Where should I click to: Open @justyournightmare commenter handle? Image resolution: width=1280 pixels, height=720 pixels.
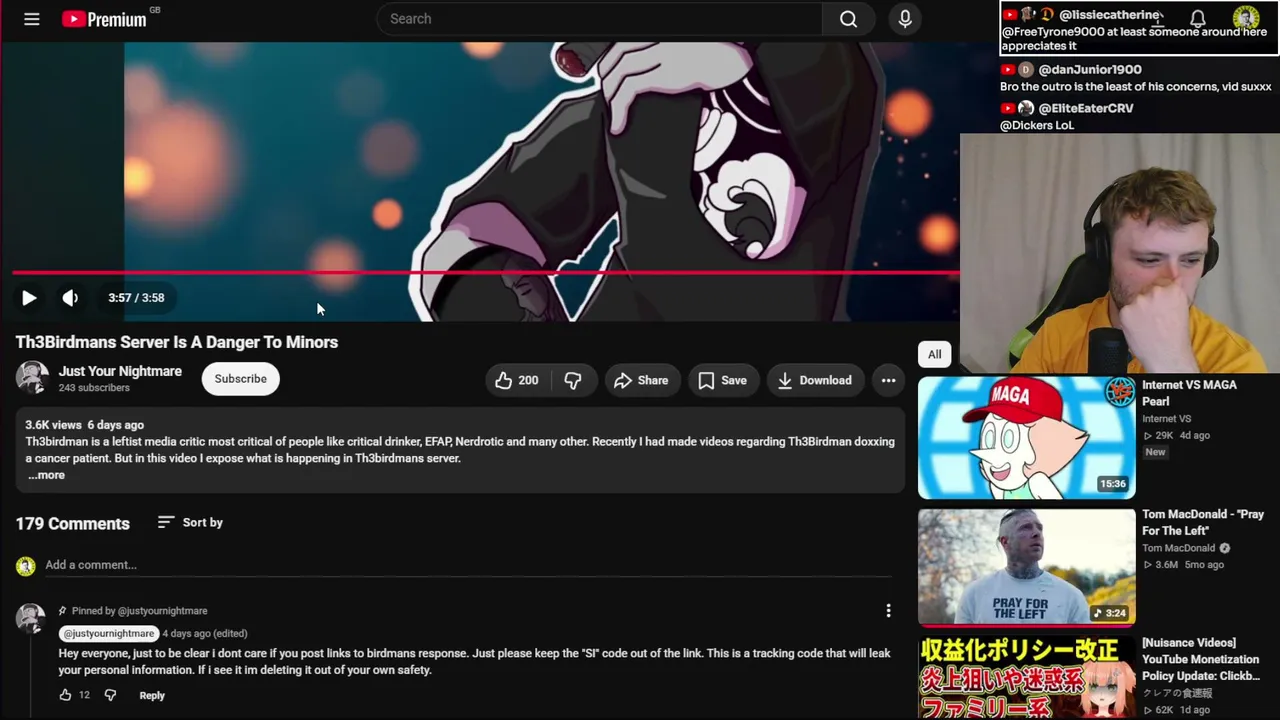coord(109,633)
